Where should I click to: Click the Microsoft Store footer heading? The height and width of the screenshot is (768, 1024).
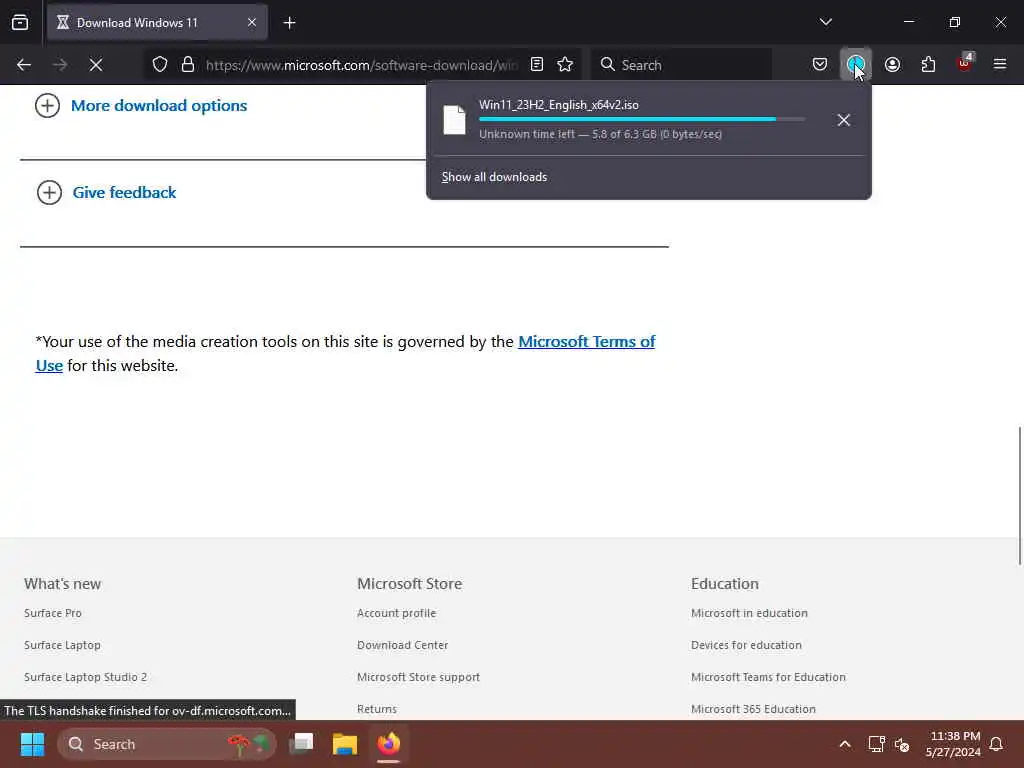pyautogui.click(x=409, y=584)
